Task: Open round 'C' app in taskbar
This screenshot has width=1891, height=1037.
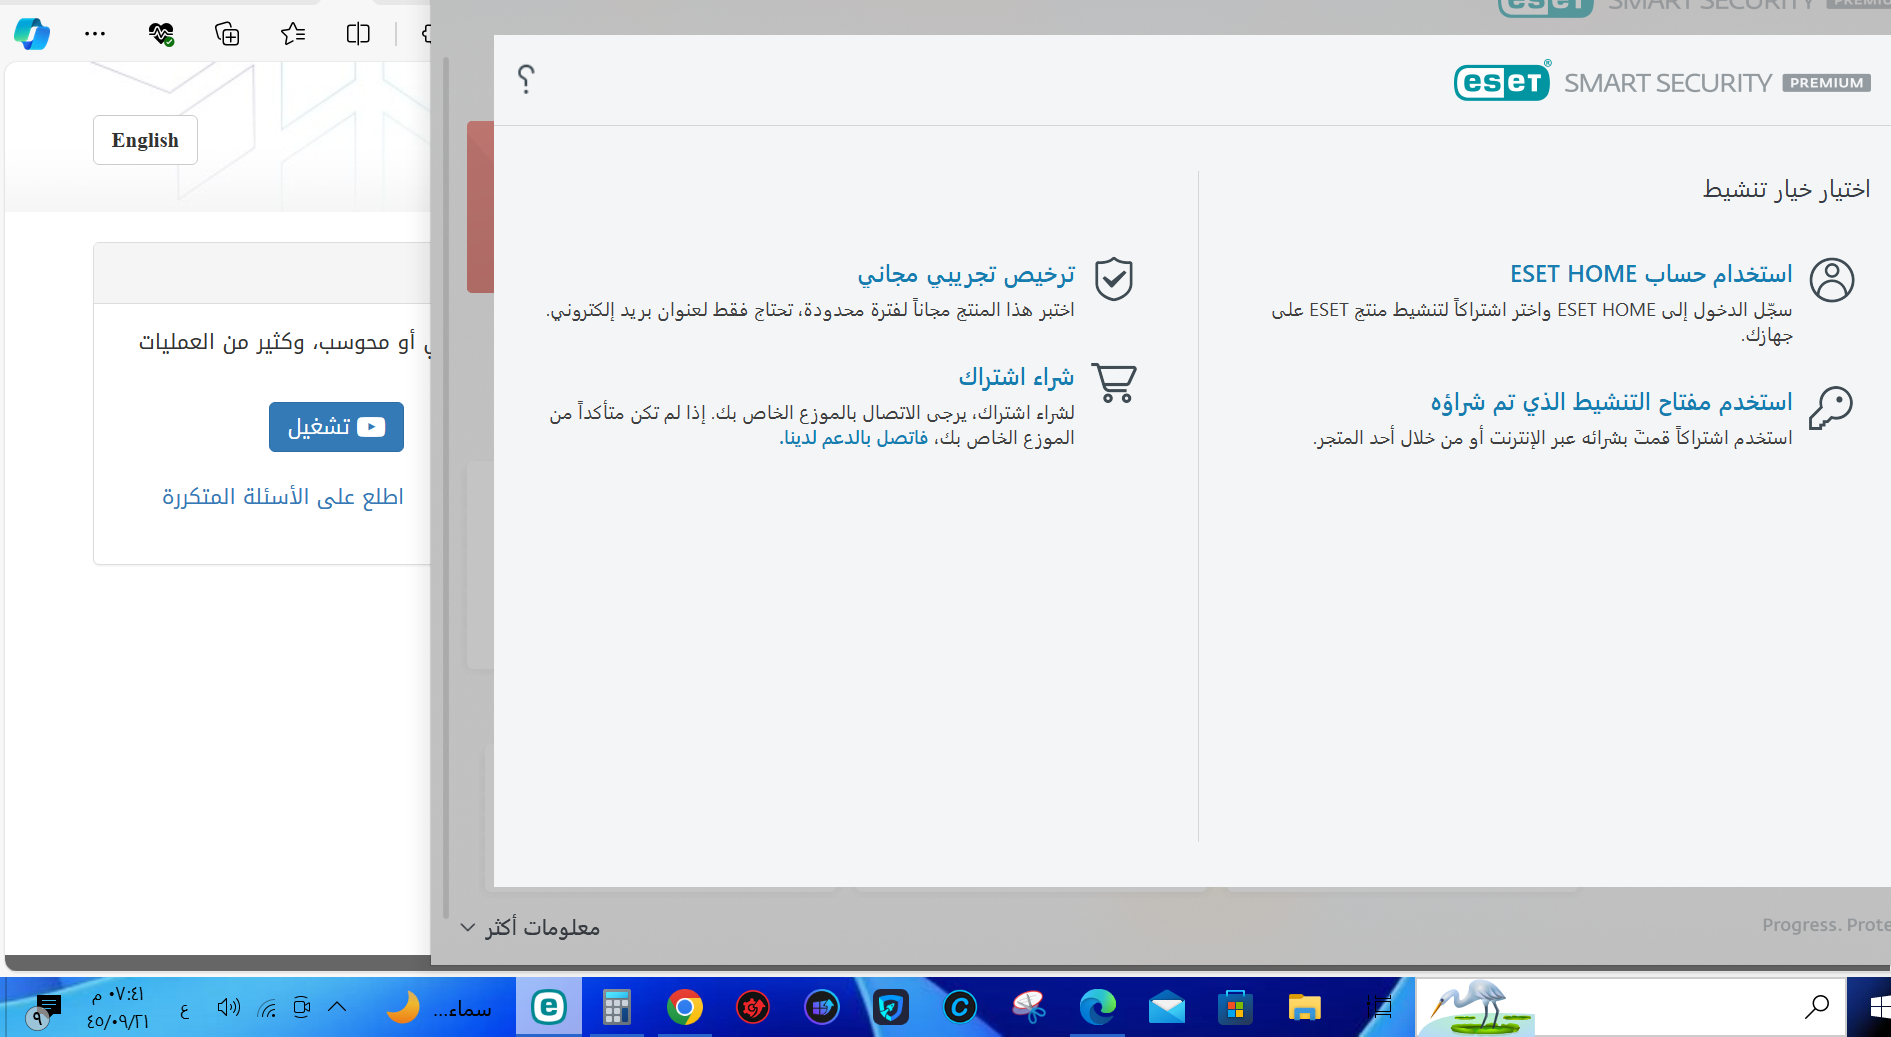Action: pyautogui.click(x=960, y=1007)
